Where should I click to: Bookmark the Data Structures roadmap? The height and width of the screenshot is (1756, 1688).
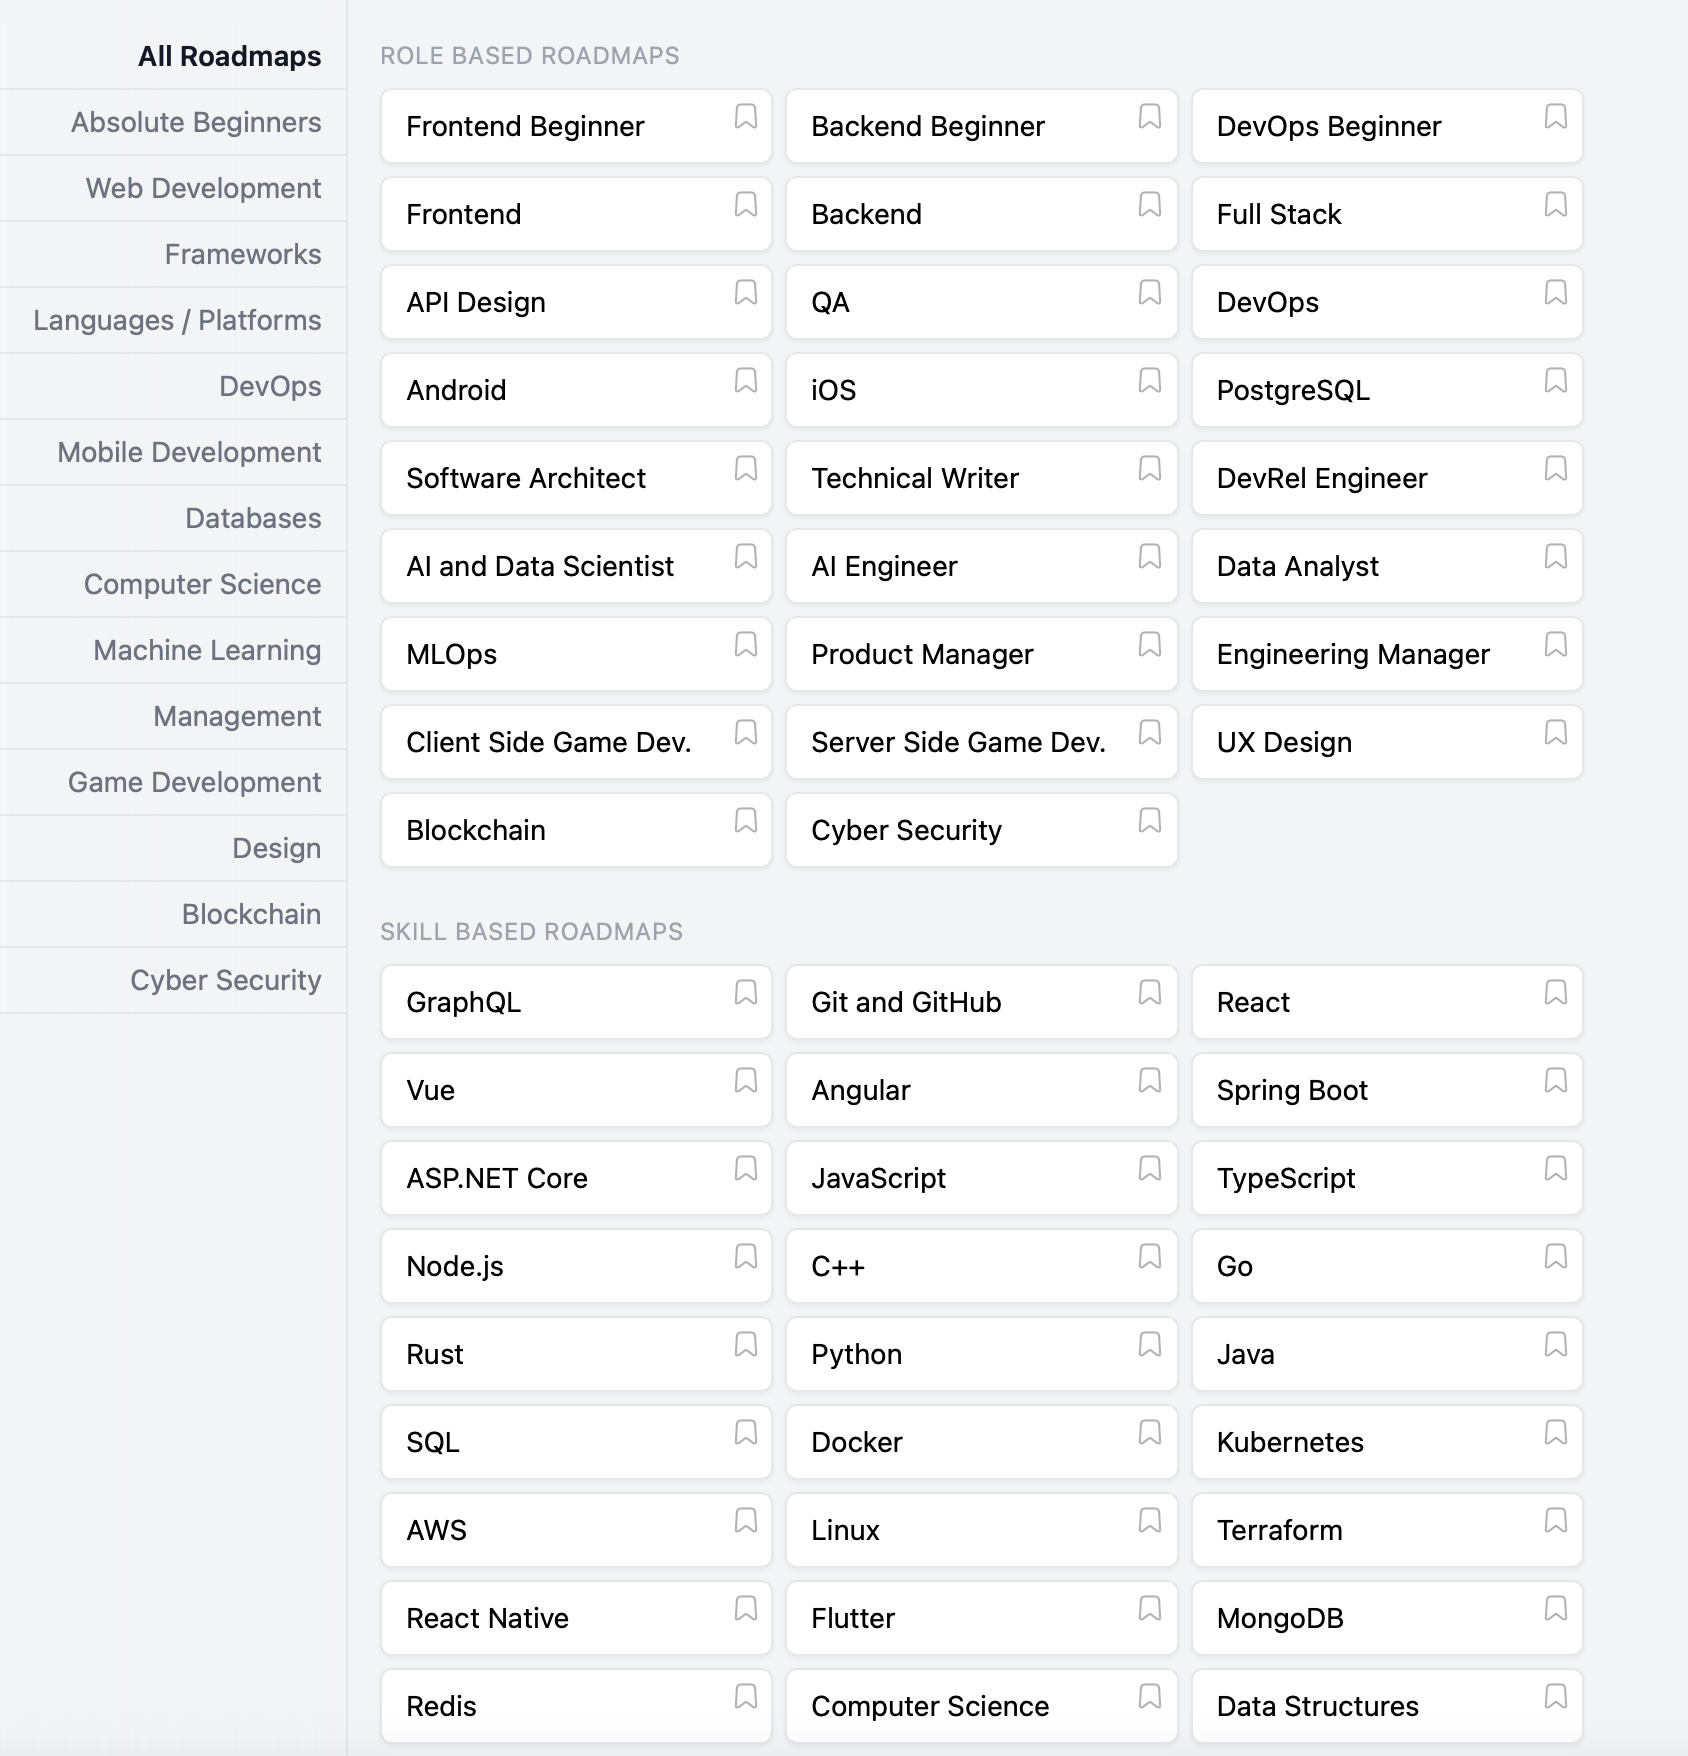[x=1555, y=1697]
